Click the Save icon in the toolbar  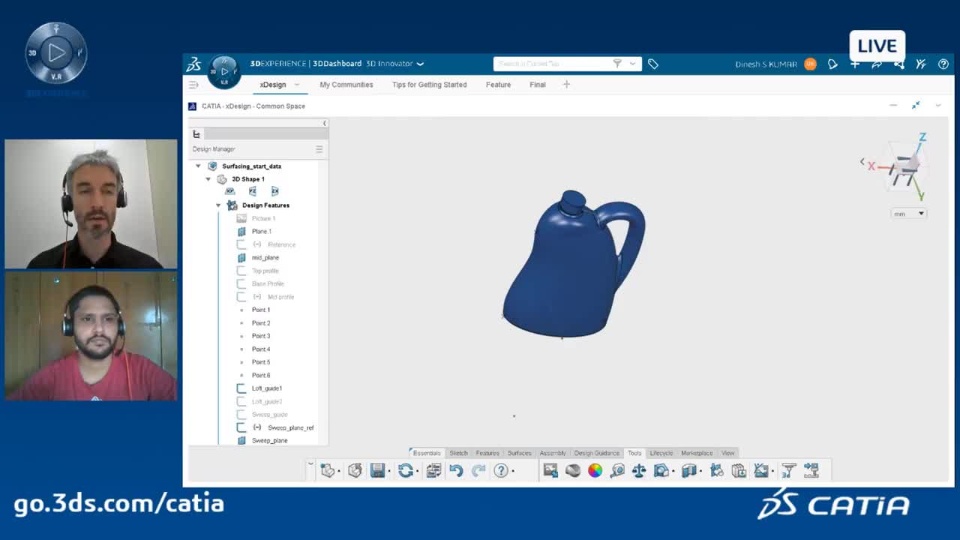pyautogui.click(x=378, y=470)
